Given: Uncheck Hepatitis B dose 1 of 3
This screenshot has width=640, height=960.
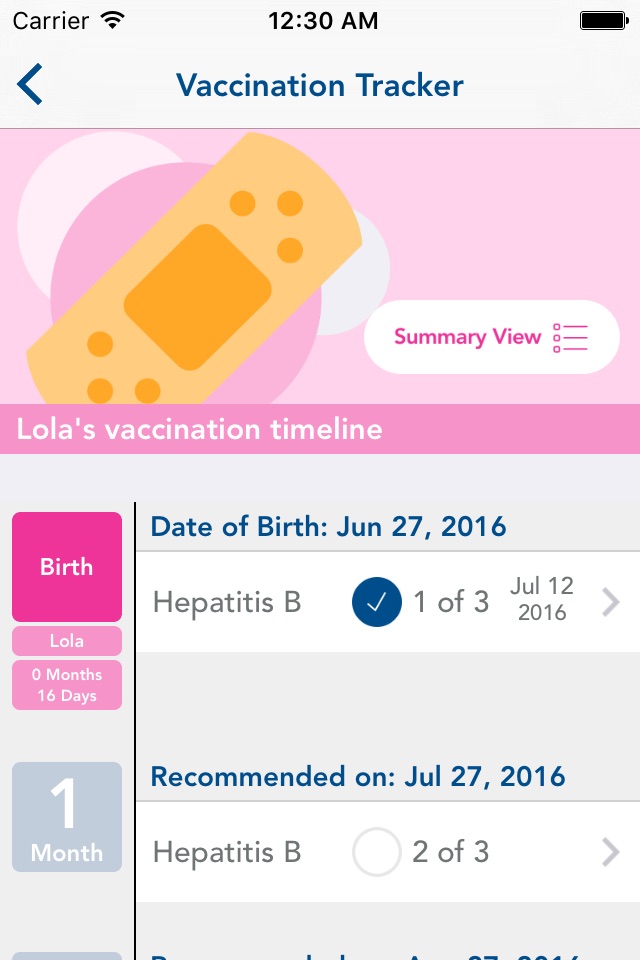Looking at the screenshot, I should point(377,602).
